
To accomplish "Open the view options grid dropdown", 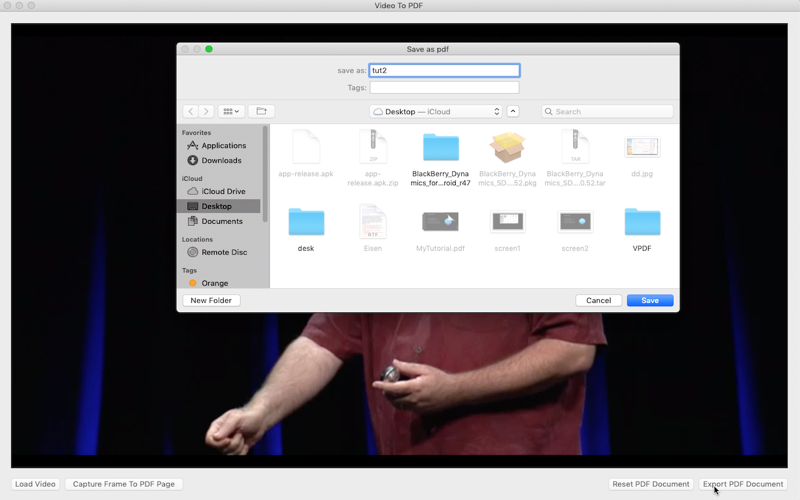I will [x=231, y=111].
